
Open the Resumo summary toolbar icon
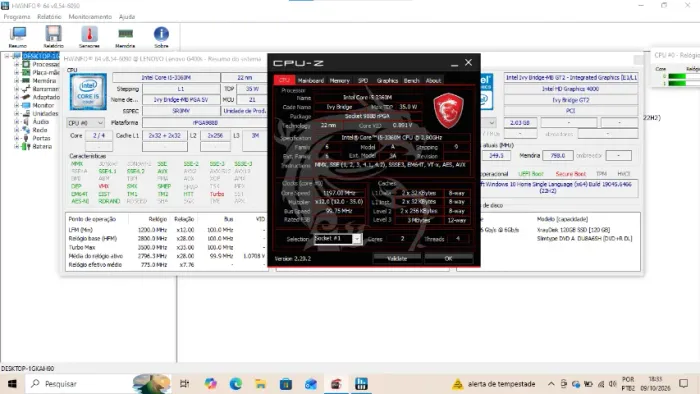pyautogui.click(x=18, y=37)
